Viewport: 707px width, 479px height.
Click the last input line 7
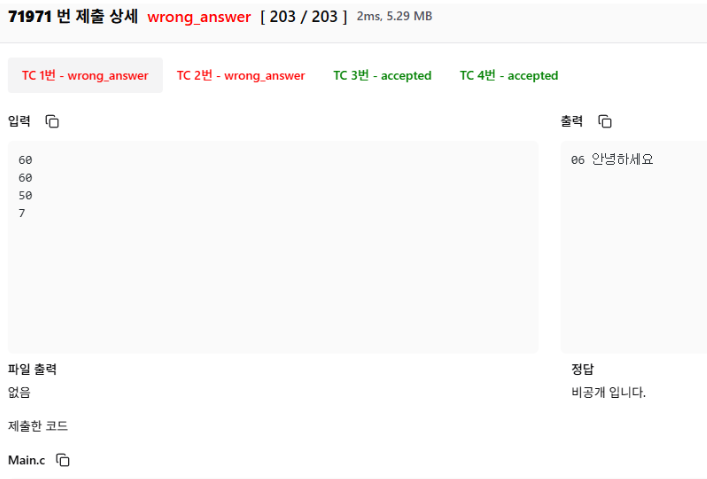coord(22,213)
